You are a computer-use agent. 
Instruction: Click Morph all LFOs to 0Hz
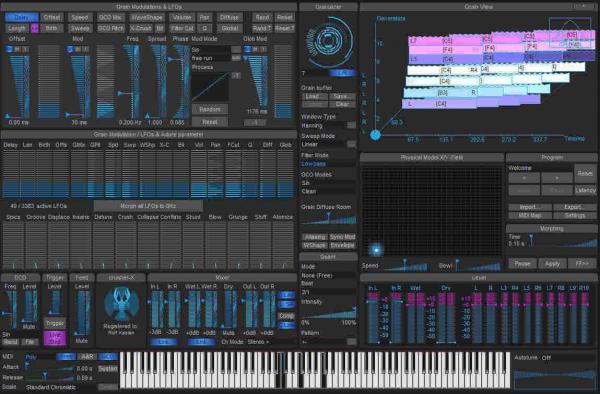148,206
